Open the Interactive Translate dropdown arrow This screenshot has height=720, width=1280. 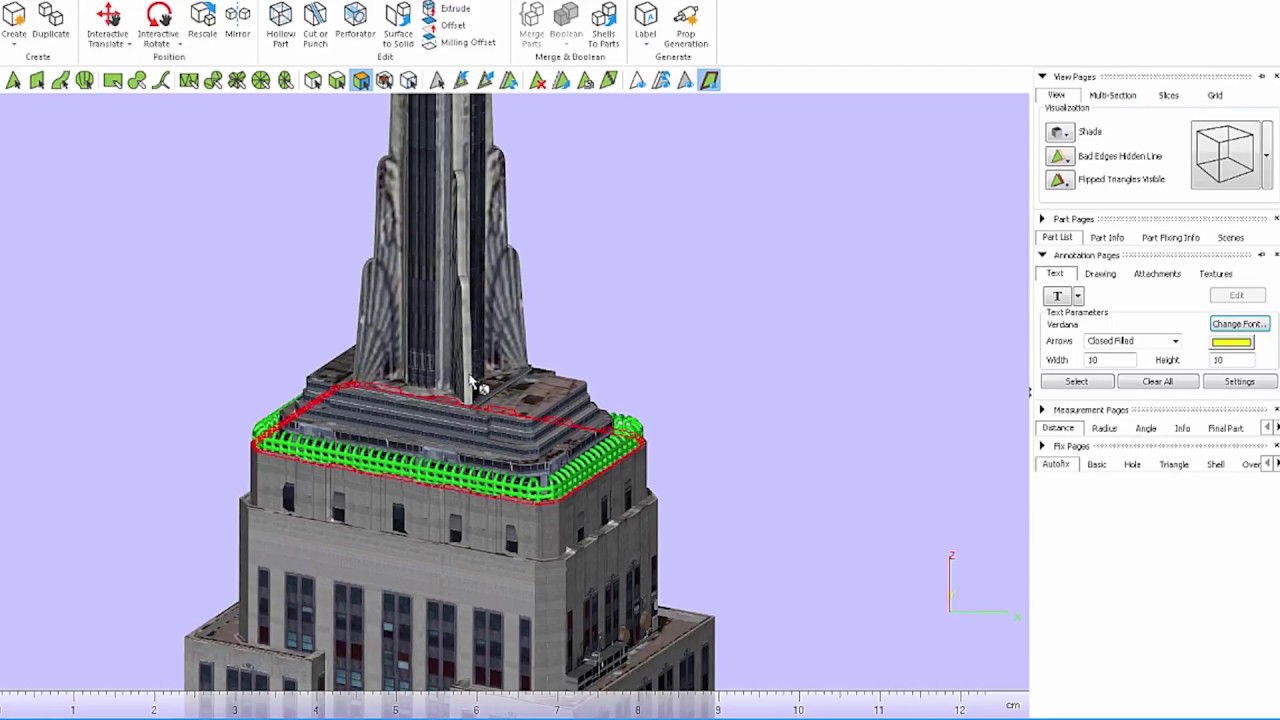(x=129, y=44)
